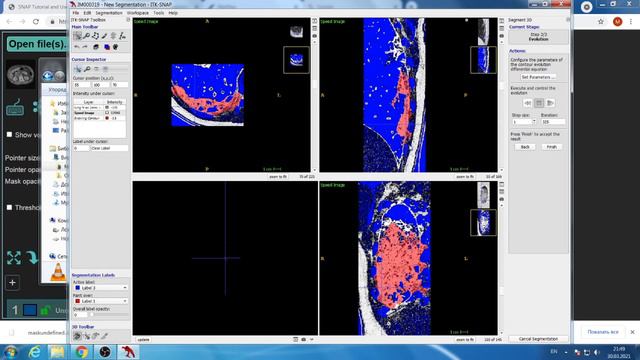Open Chrome from the Windows taskbar
640x360 pixels.
[81, 352]
